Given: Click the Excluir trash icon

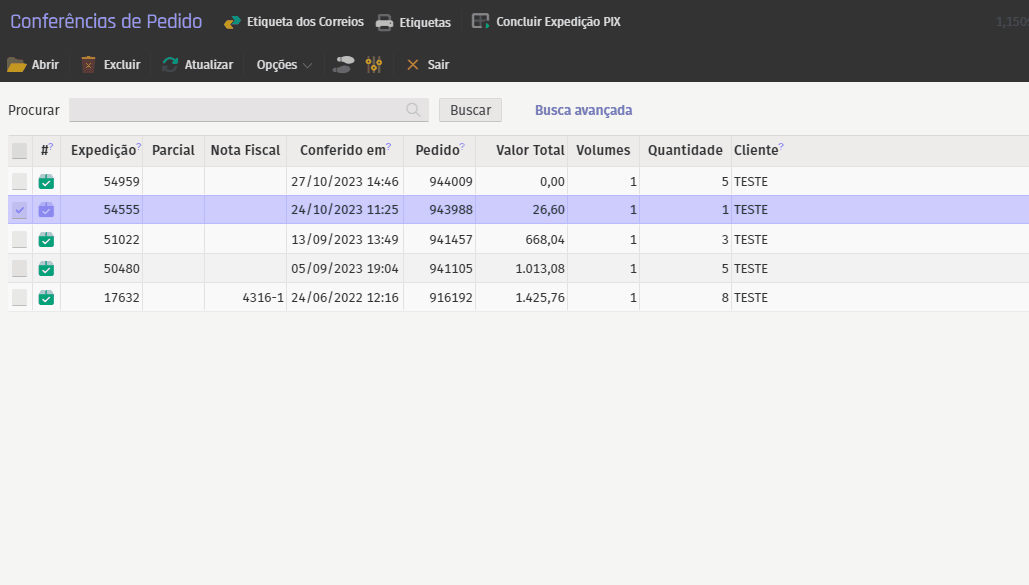Looking at the screenshot, I should 89,65.
